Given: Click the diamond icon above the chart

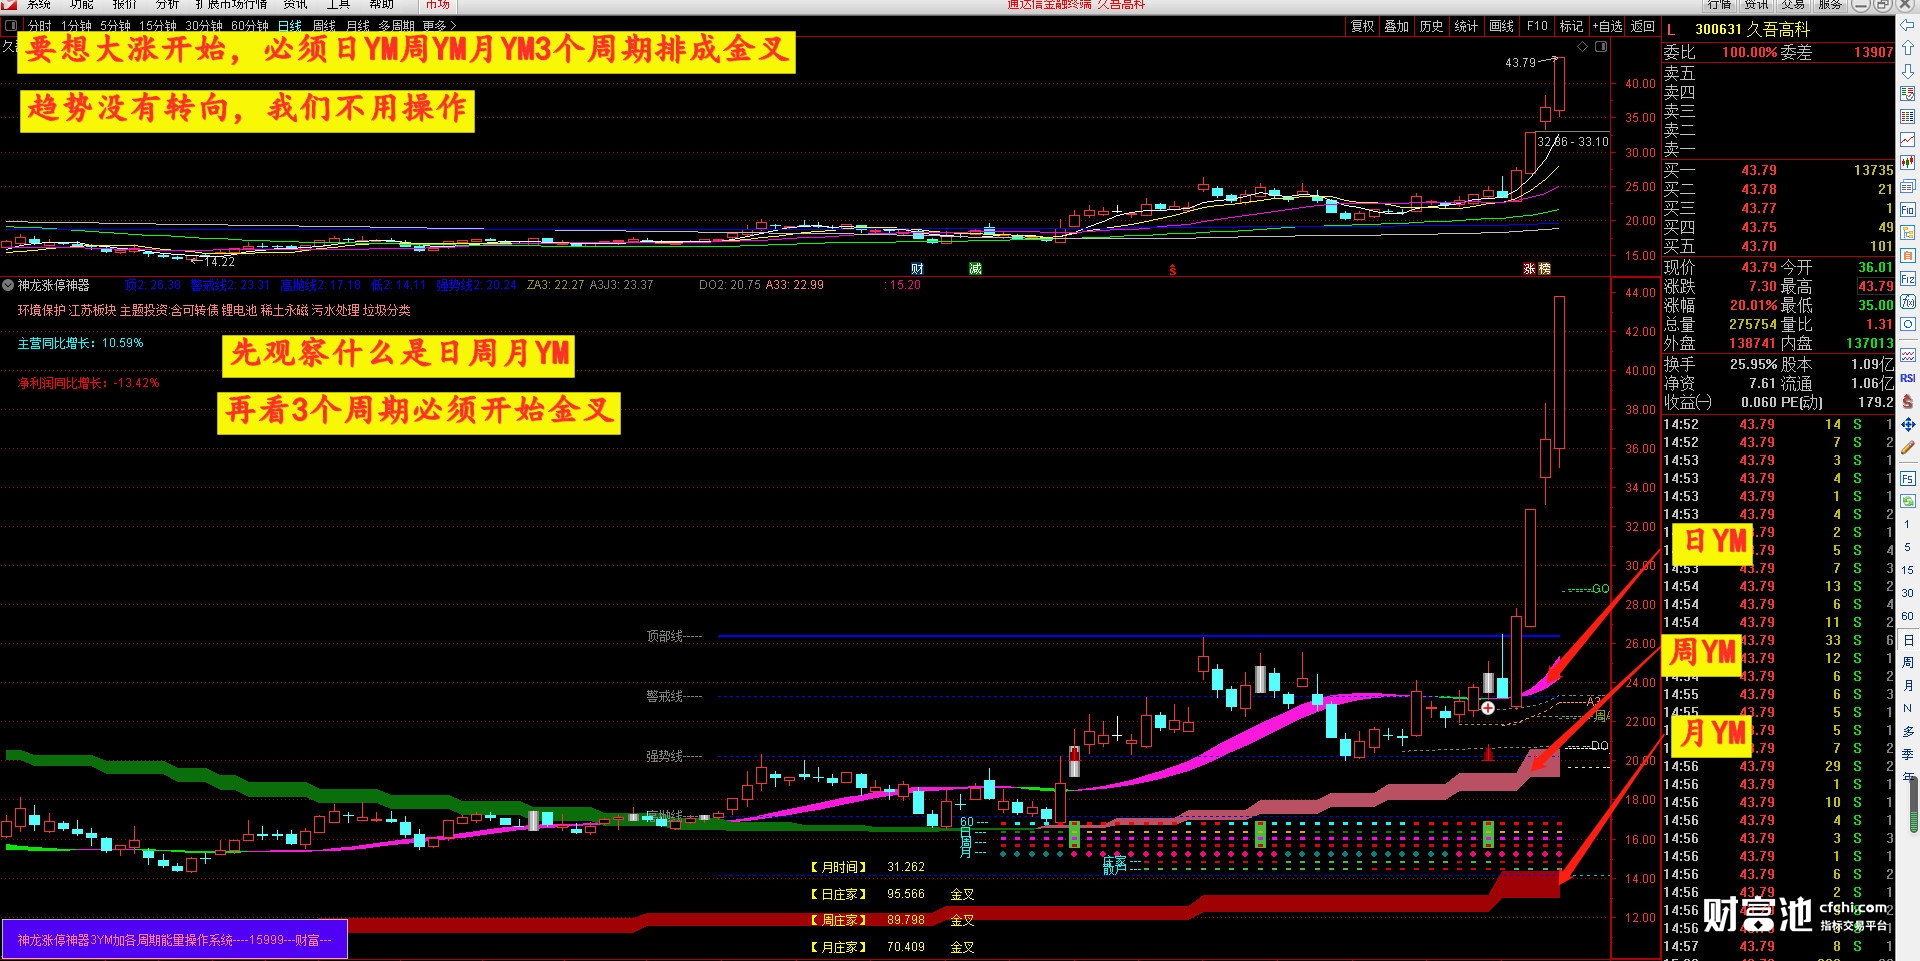Looking at the screenshot, I should 1583,47.
